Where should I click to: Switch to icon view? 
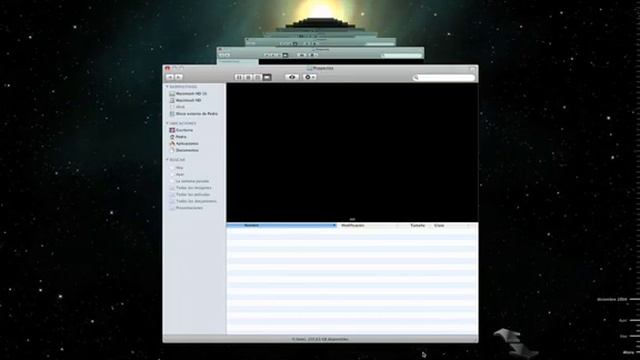(239, 77)
